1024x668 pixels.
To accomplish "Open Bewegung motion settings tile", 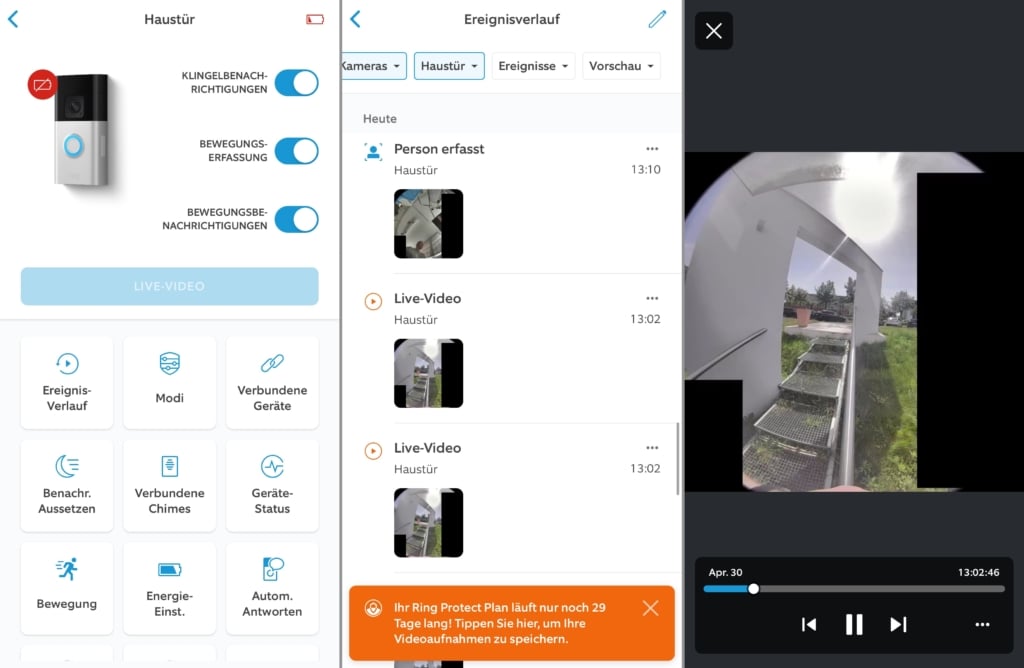I will coord(67,588).
